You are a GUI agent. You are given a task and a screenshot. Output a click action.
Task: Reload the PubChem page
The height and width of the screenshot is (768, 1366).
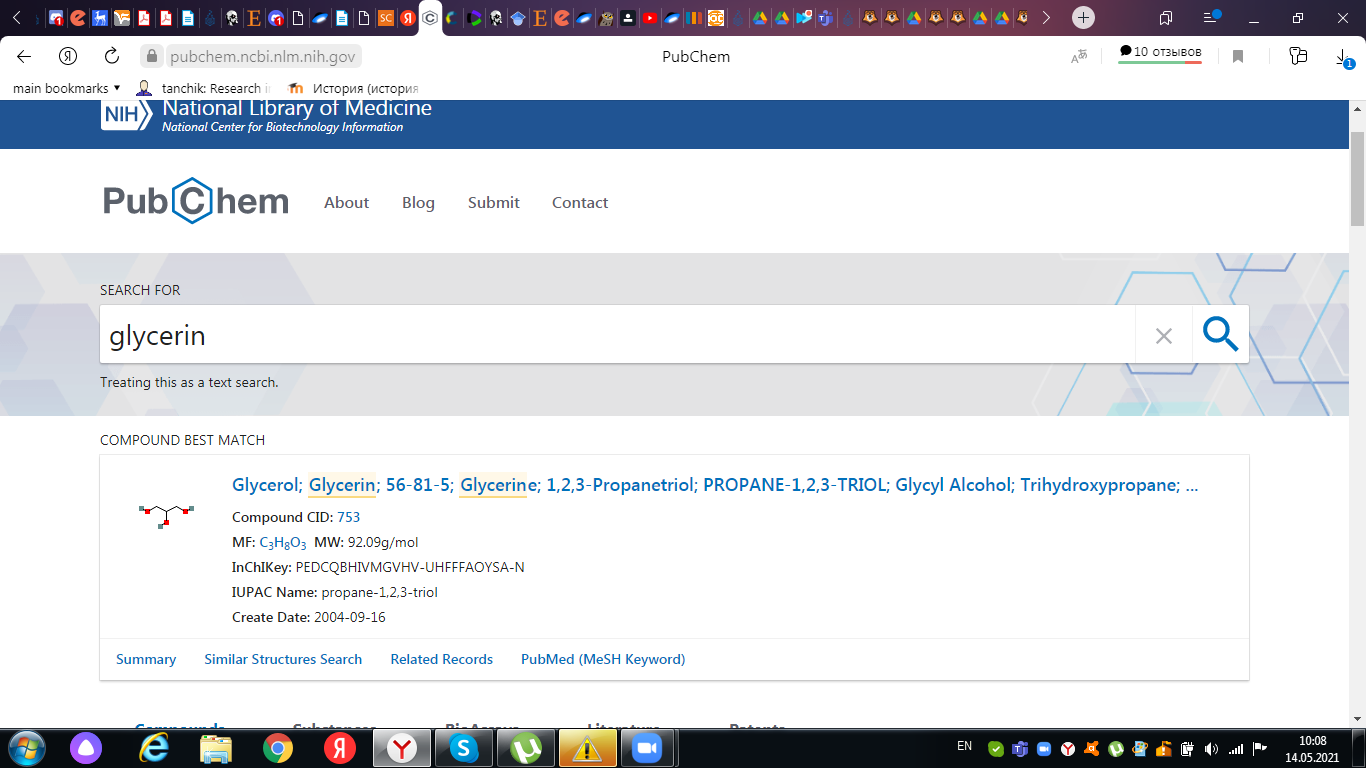coord(112,56)
